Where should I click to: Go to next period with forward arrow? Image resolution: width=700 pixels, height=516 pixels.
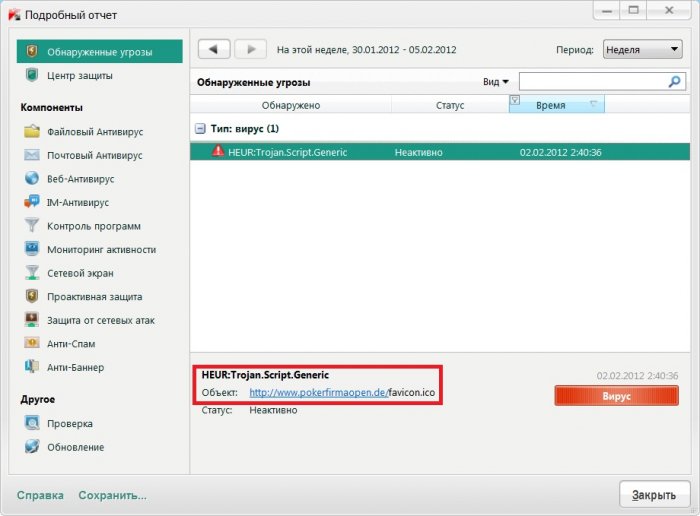(250, 49)
